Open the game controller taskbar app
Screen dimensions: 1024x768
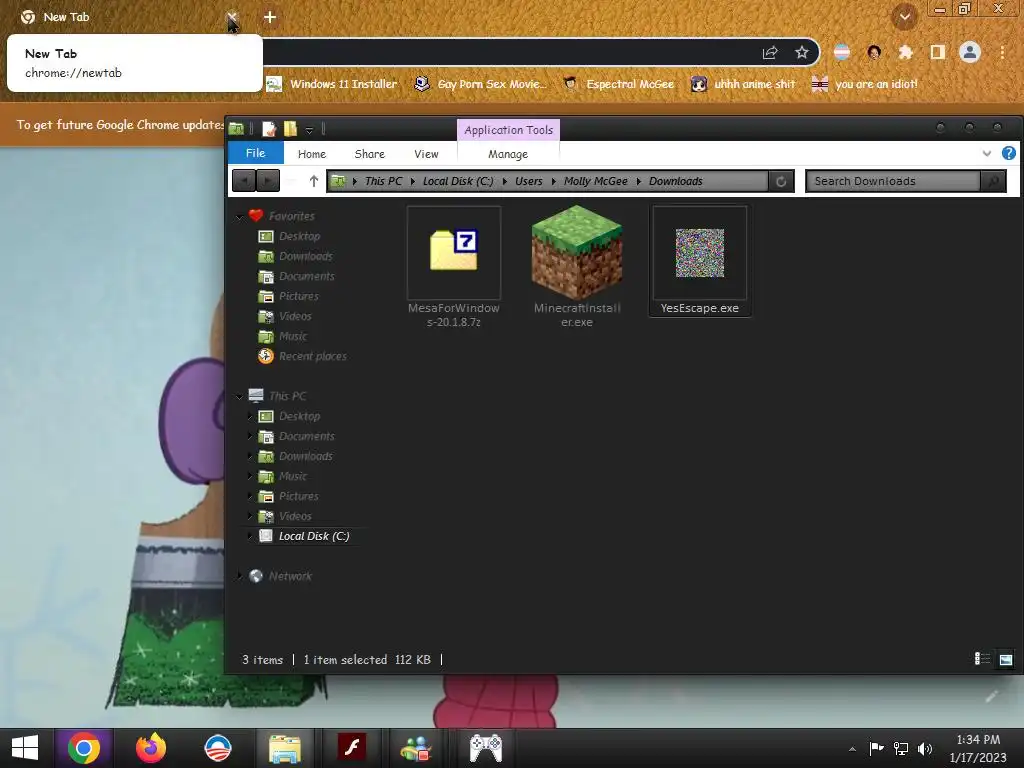pyautogui.click(x=486, y=748)
